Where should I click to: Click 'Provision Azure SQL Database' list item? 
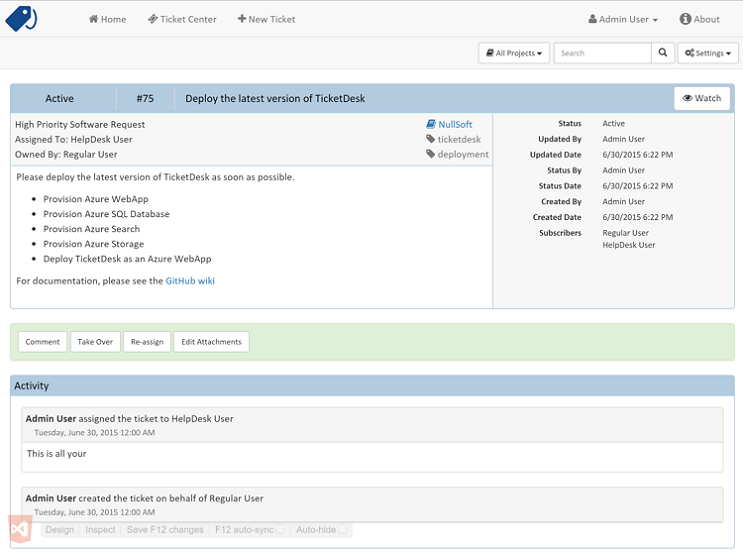(106, 214)
